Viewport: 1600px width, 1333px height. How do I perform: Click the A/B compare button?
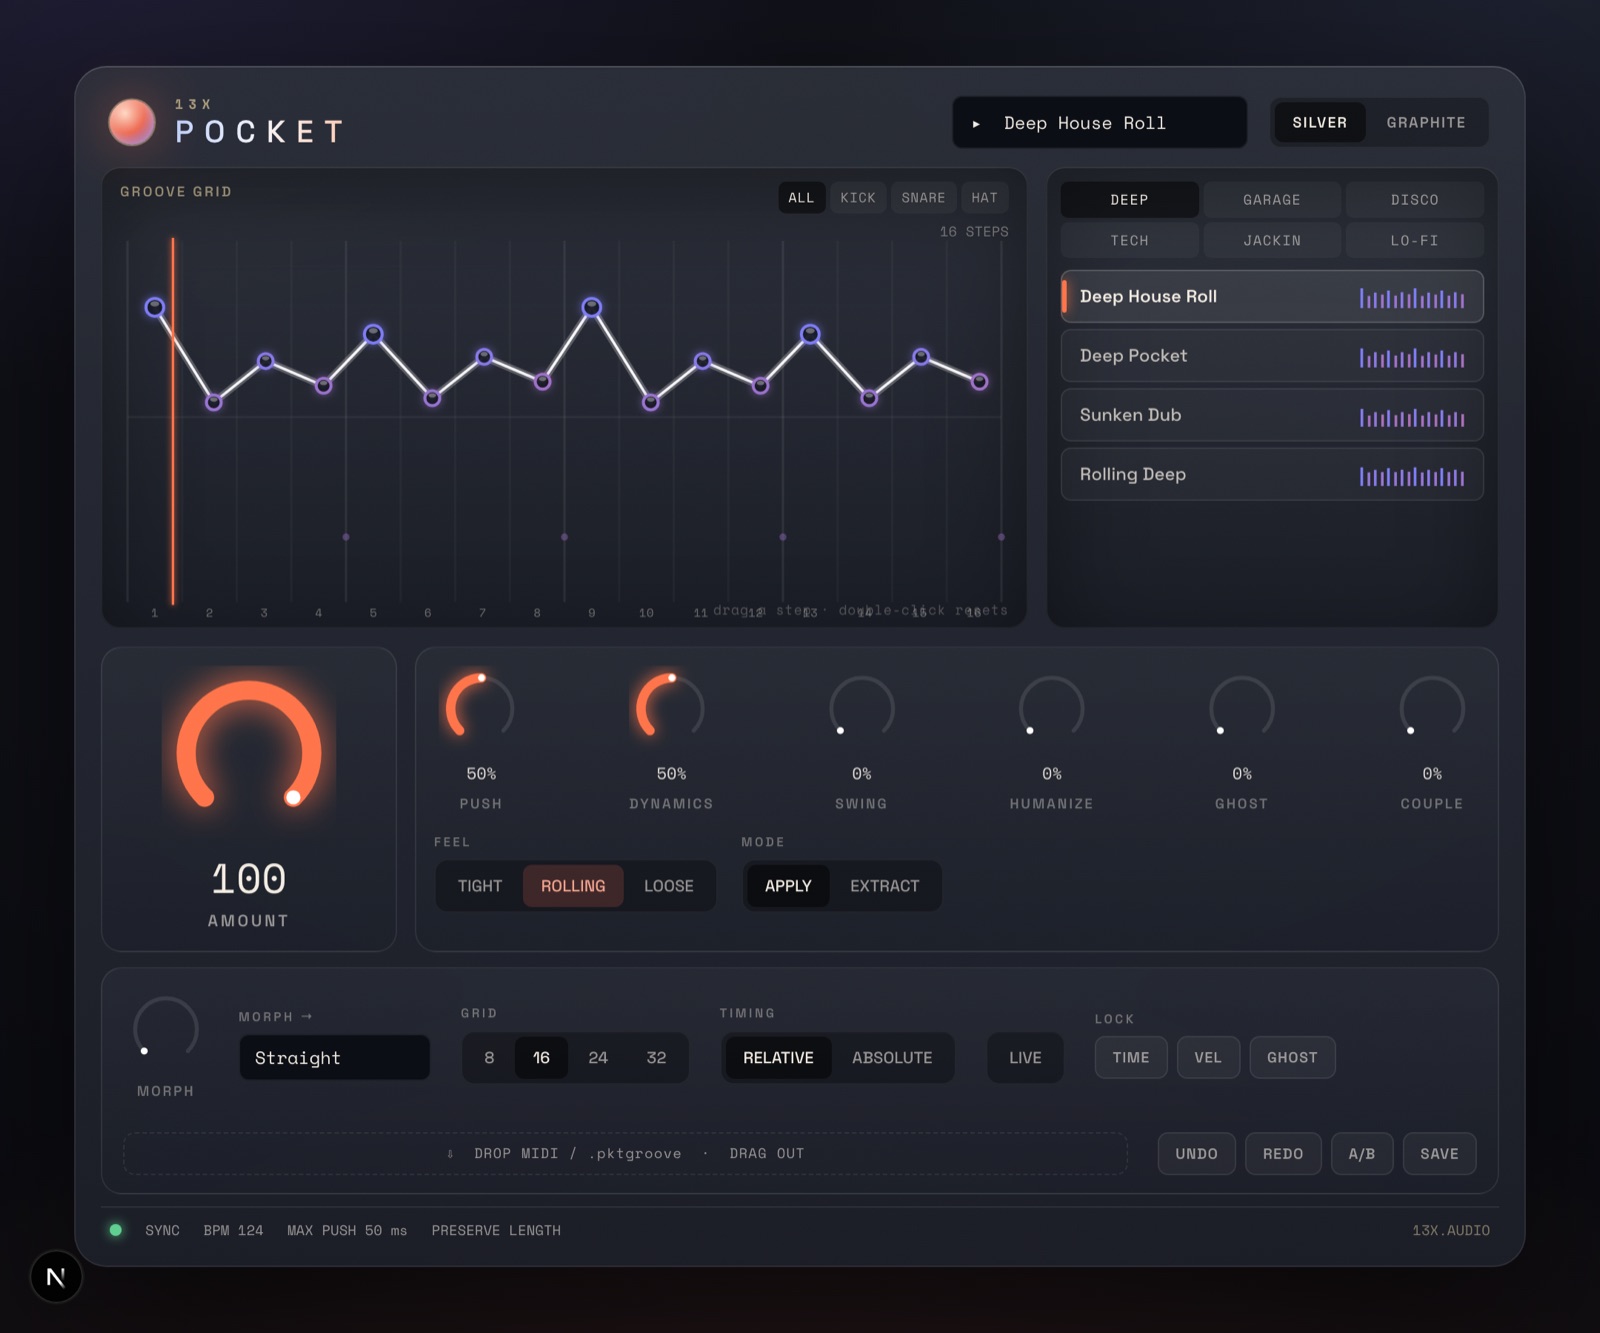pyautogui.click(x=1362, y=1154)
